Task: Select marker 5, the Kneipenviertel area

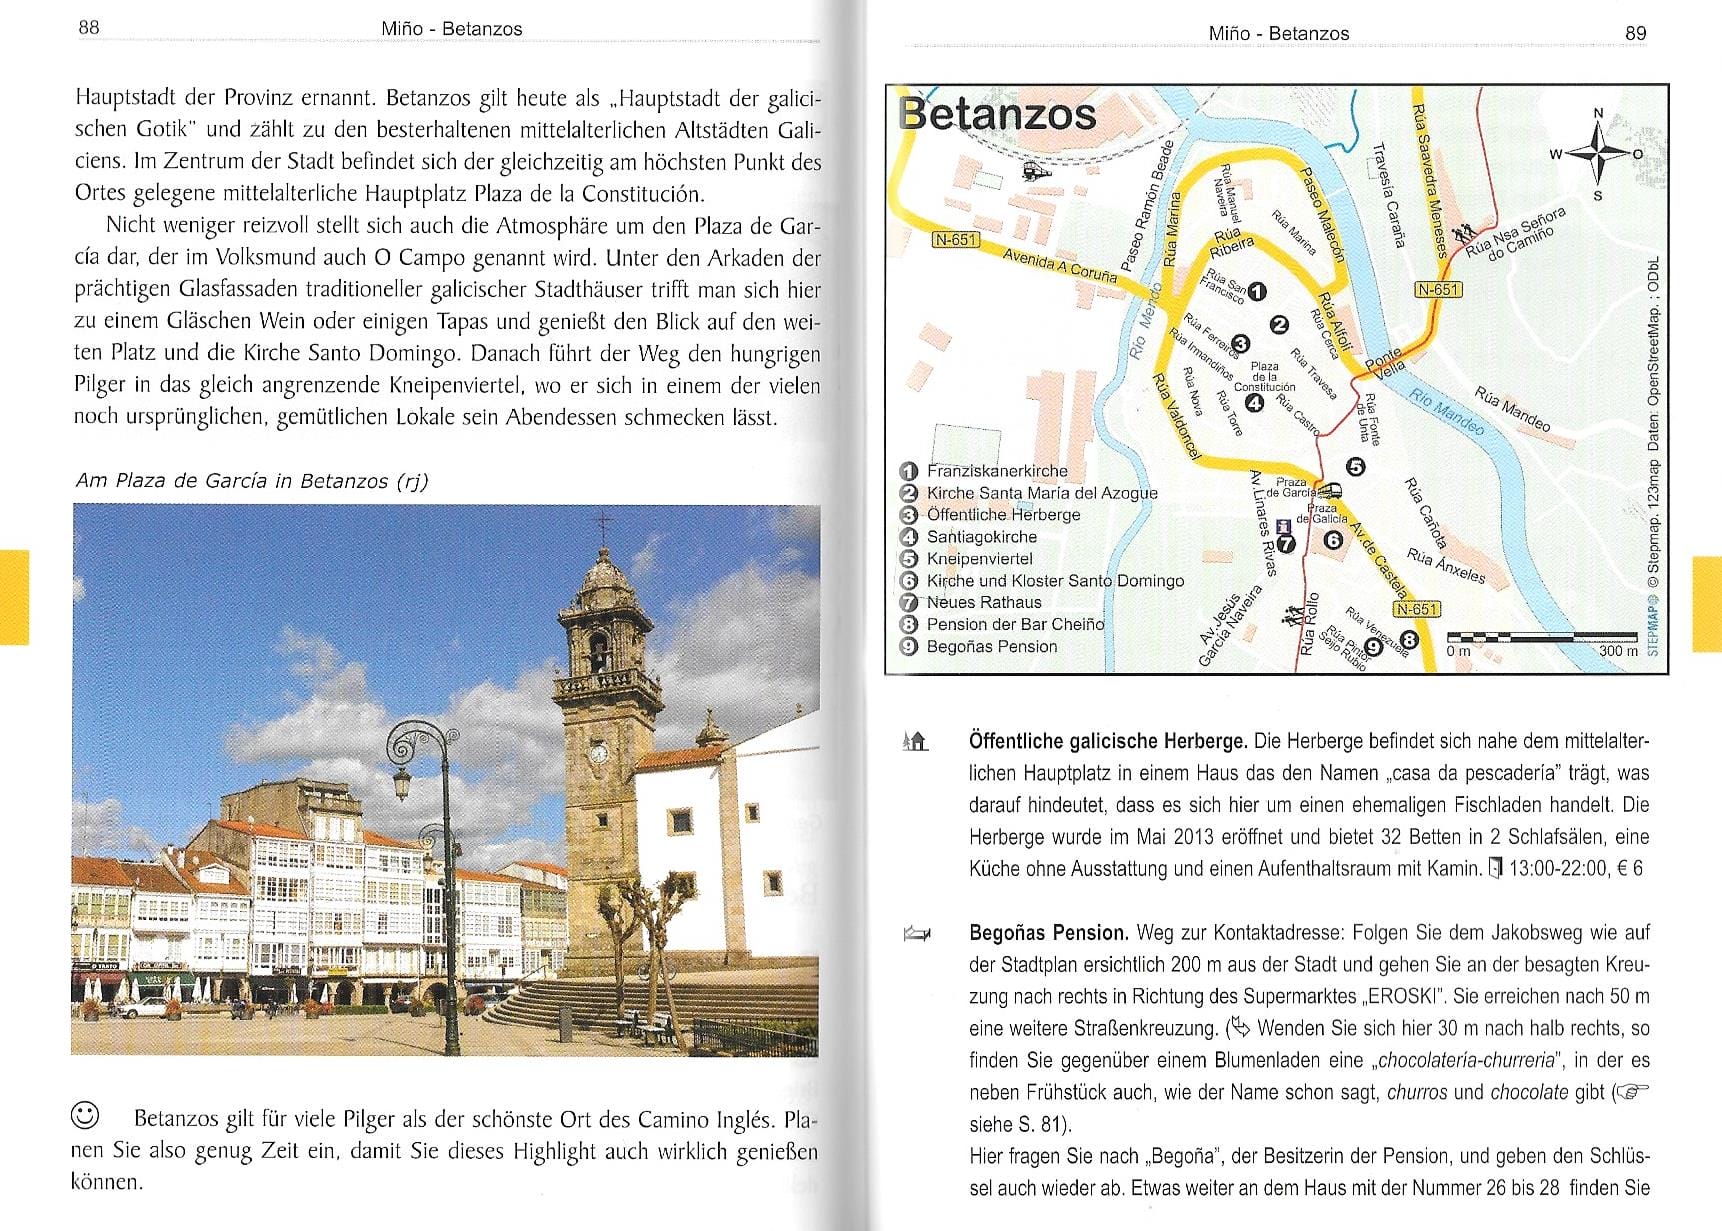Action: point(1356,468)
